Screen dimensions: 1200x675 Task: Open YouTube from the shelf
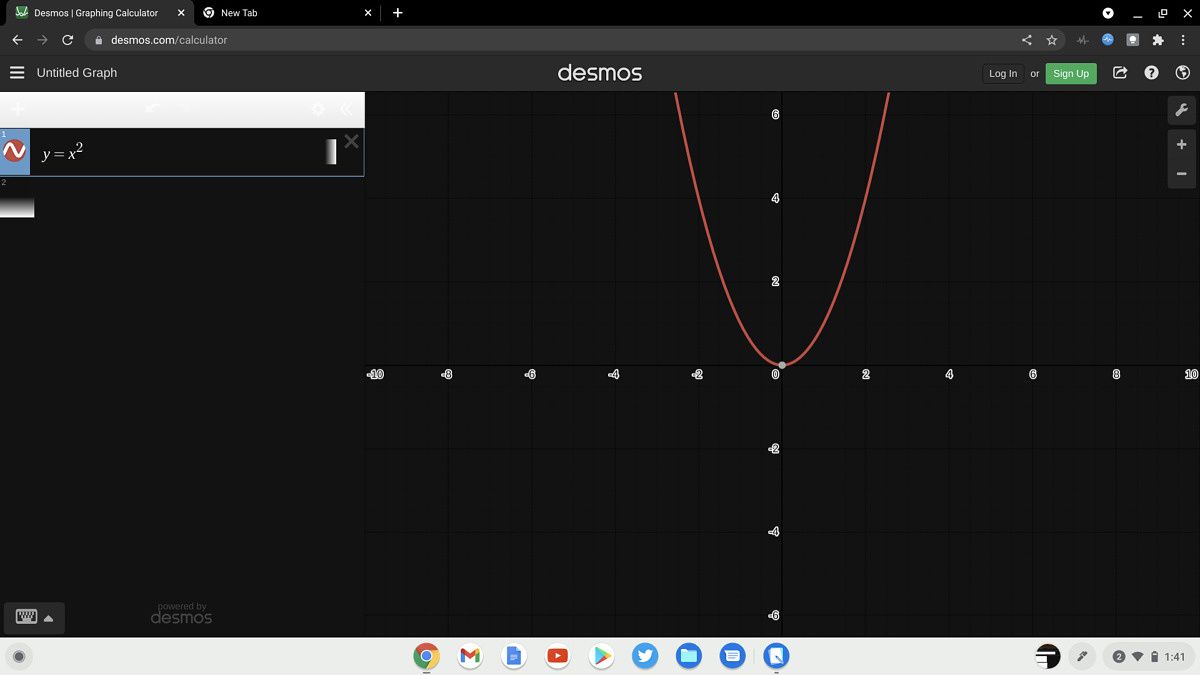pos(558,656)
